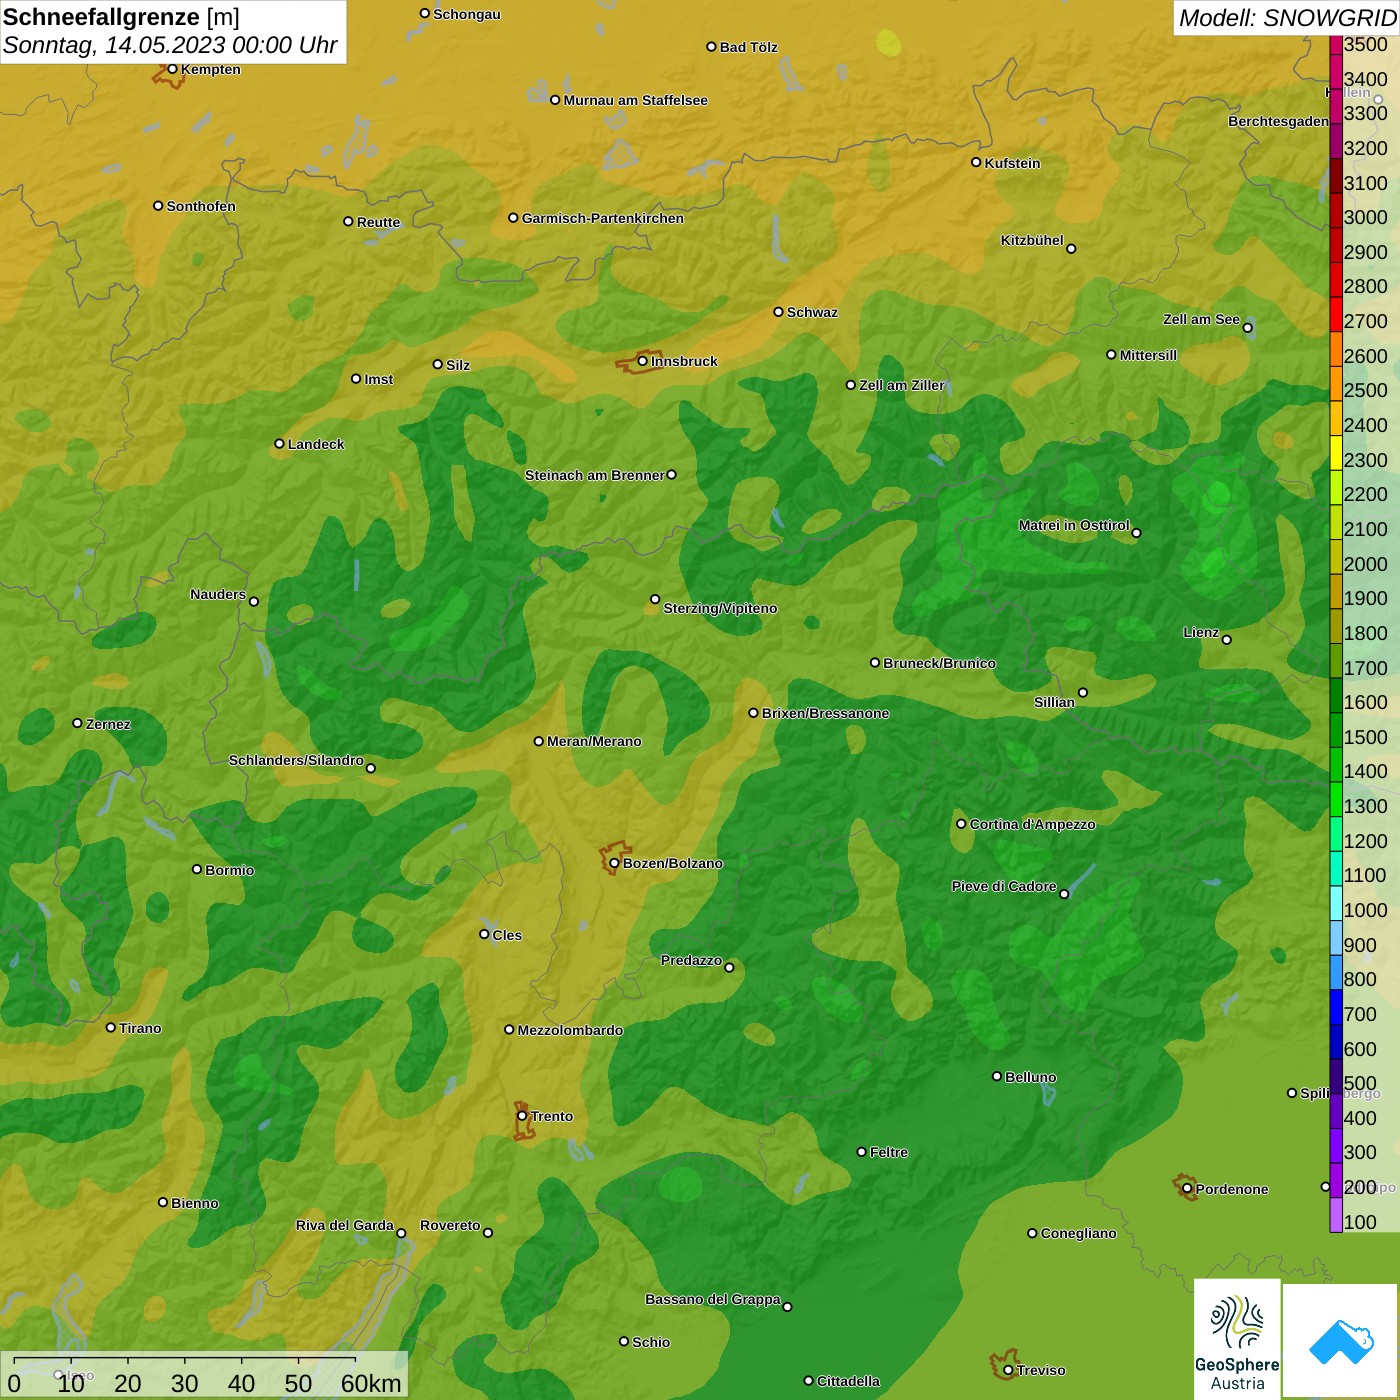Click the GeoSphere Austria logo
Screen dimensions: 1400x1400
point(1237,1339)
